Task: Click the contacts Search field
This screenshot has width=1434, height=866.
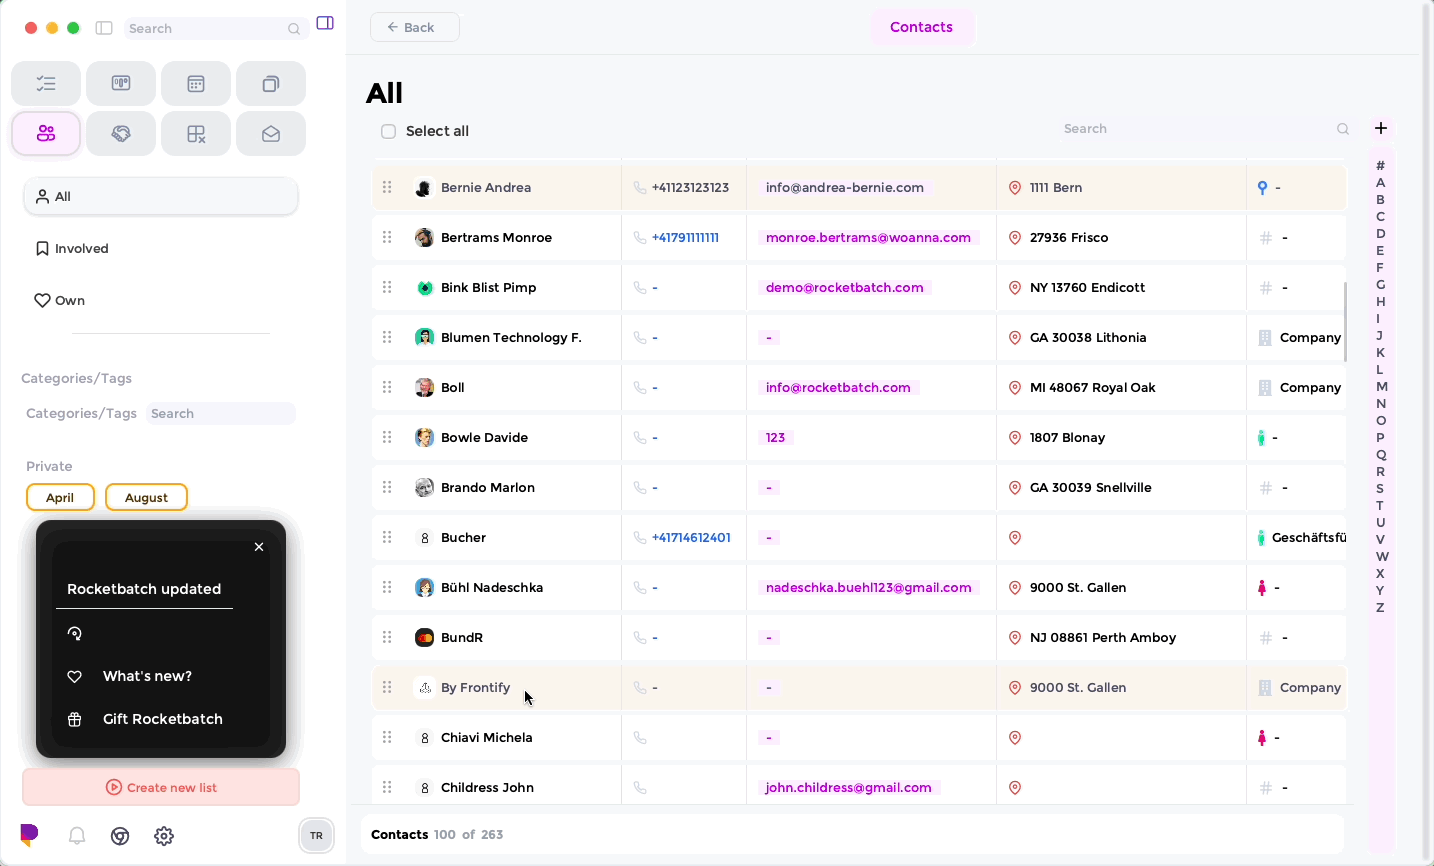Action: [x=1196, y=129]
